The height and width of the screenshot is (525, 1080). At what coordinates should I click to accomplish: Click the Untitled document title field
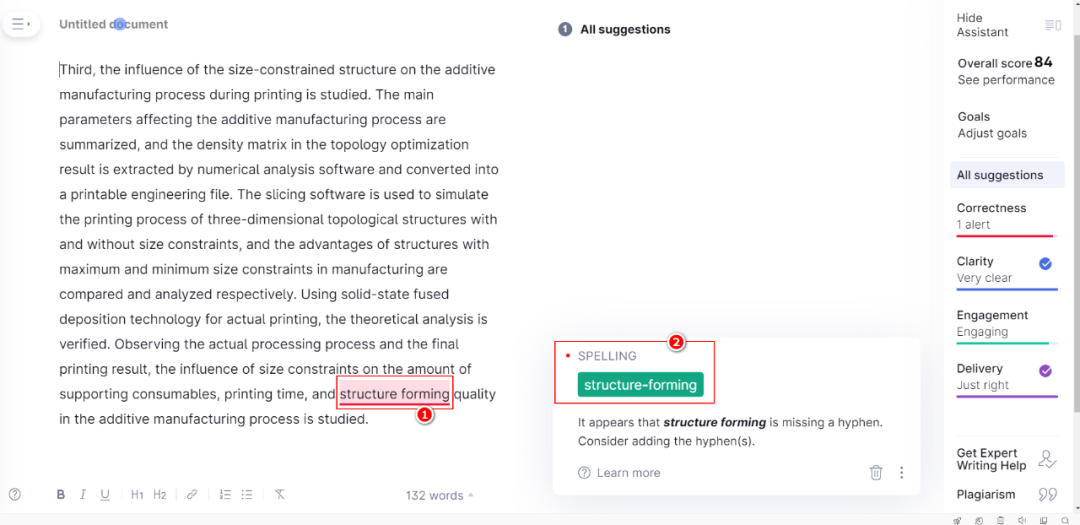pyautogui.click(x=114, y=24)
